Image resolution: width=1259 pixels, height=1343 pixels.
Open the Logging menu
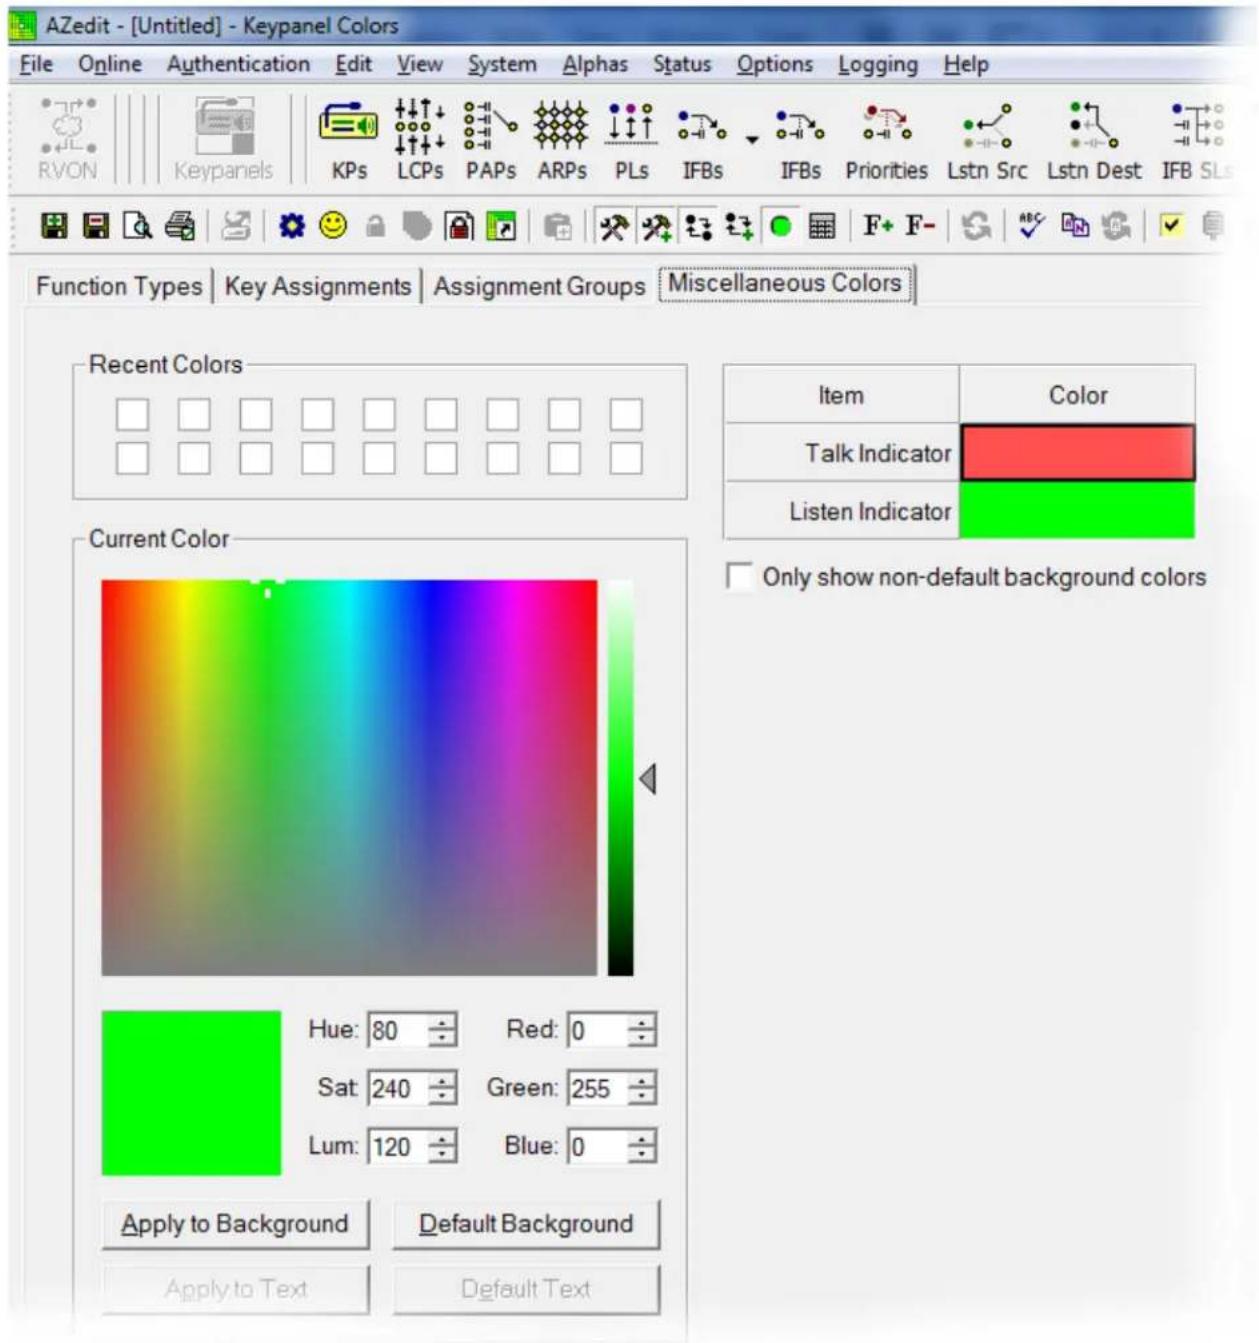coord(878,64)
